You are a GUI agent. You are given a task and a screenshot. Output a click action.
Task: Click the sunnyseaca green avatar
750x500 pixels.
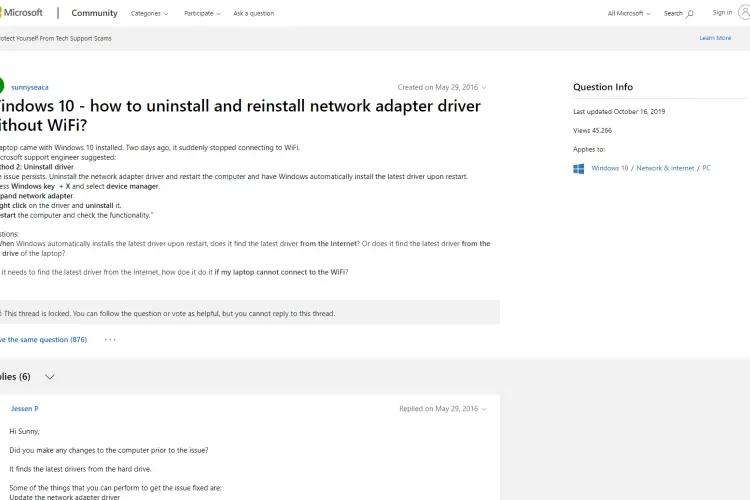[1, 86]
